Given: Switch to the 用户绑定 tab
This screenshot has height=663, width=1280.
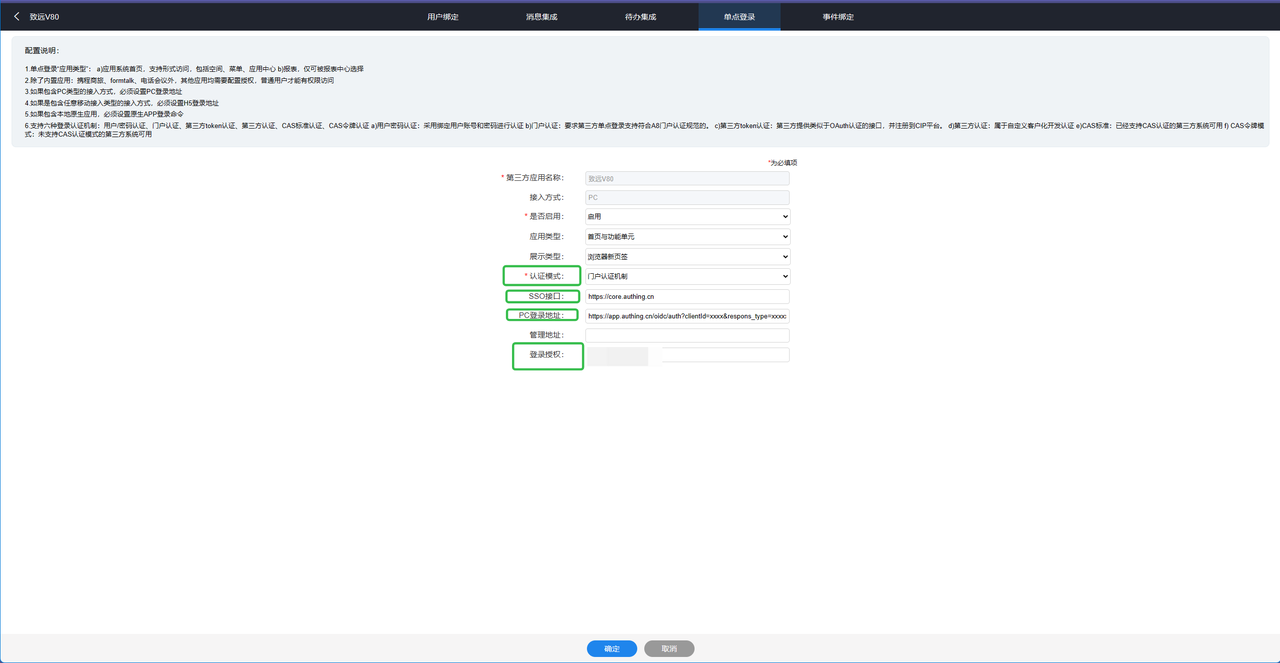Looking at the screenshot, I should click(x=442, y=17).
